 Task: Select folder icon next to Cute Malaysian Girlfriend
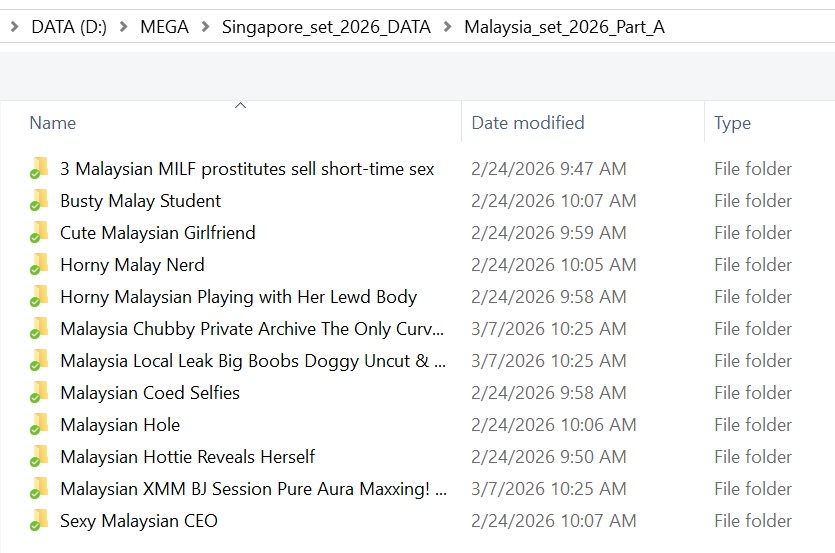coord(39,232)
